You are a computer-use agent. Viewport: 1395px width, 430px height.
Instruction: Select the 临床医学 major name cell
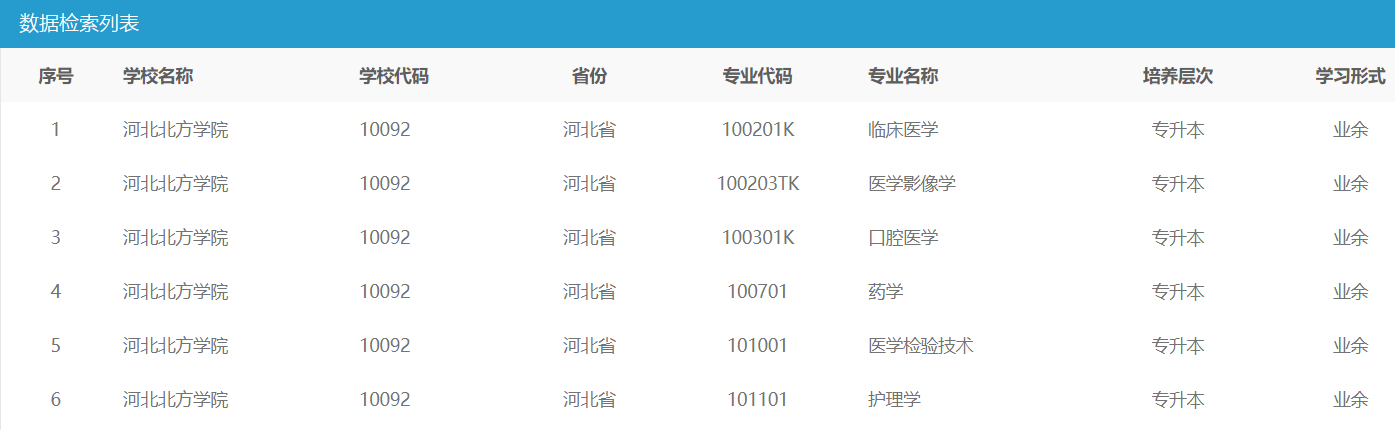[903, 130]
